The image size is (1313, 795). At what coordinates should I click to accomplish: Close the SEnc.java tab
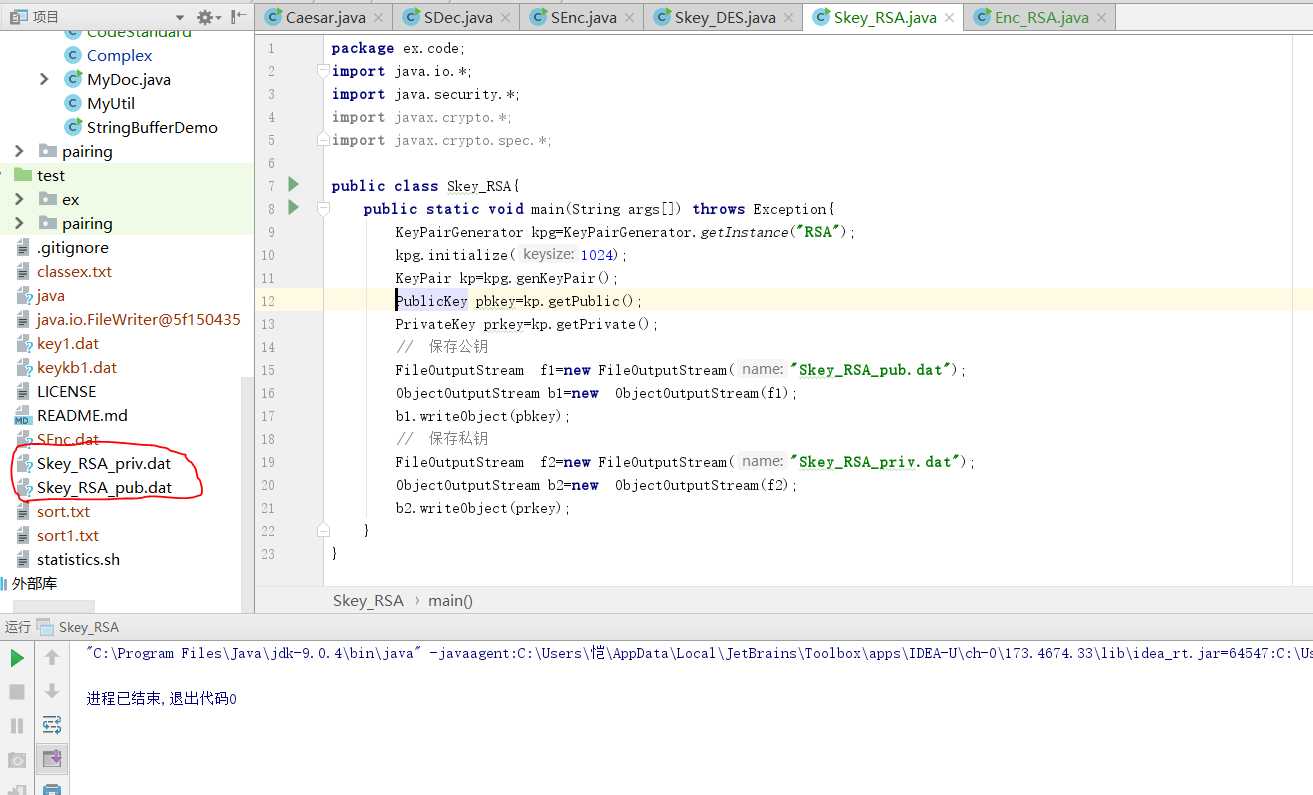point(629,18)
